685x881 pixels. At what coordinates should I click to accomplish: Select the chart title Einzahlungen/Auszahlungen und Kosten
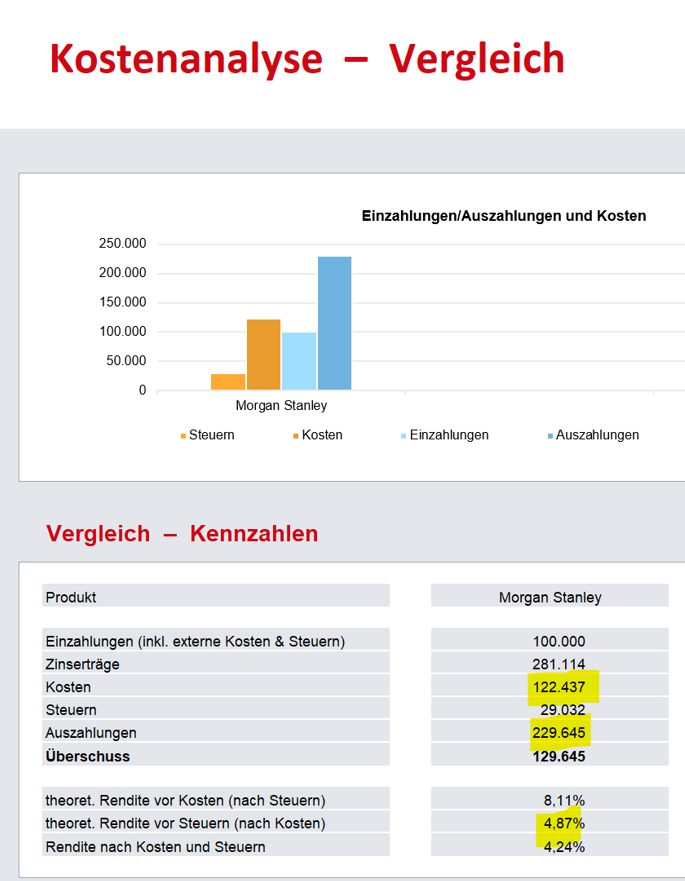point(503,216)
